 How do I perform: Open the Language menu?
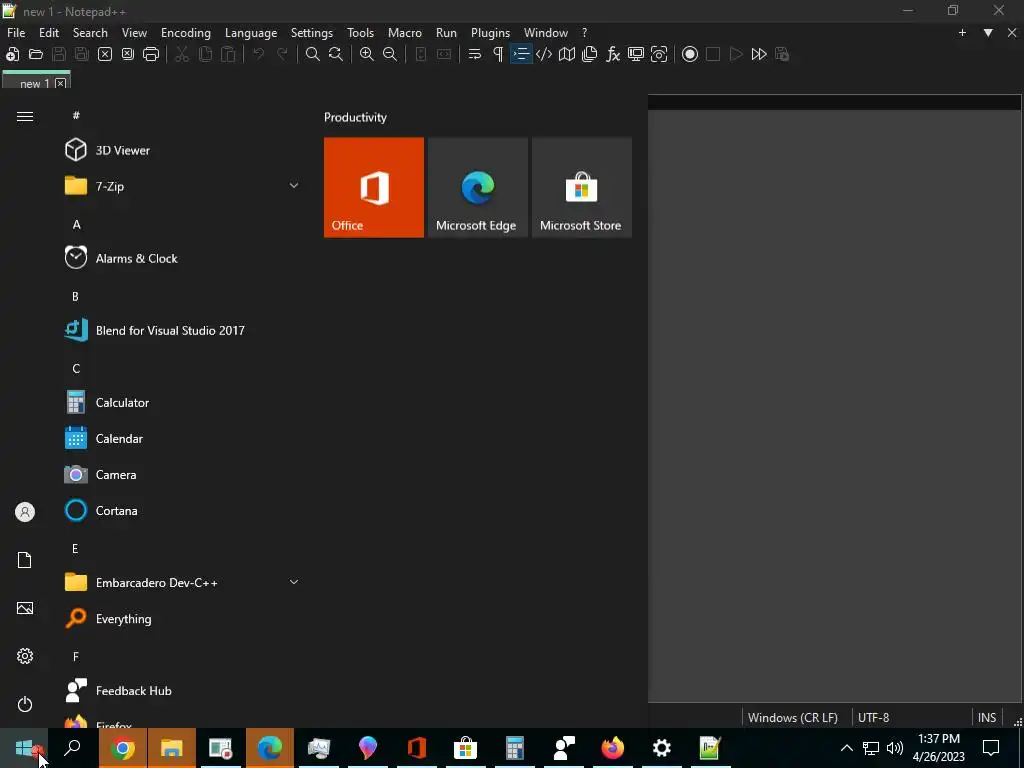(x=251, y=33)
